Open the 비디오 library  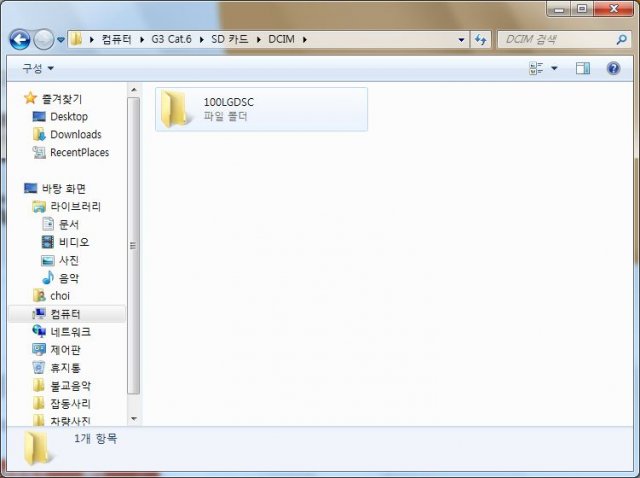[x=74, y=242]
